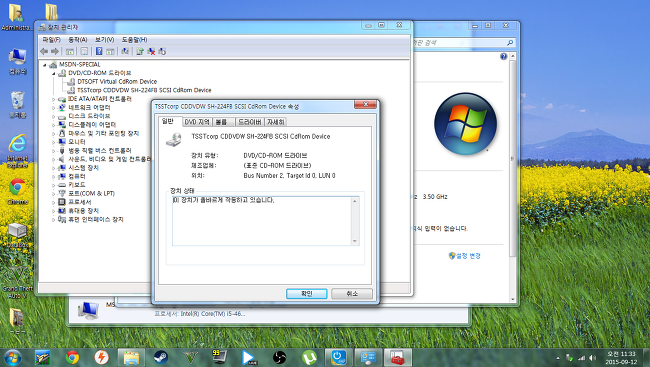Click the help icon in System window

[x=503, y=56]
